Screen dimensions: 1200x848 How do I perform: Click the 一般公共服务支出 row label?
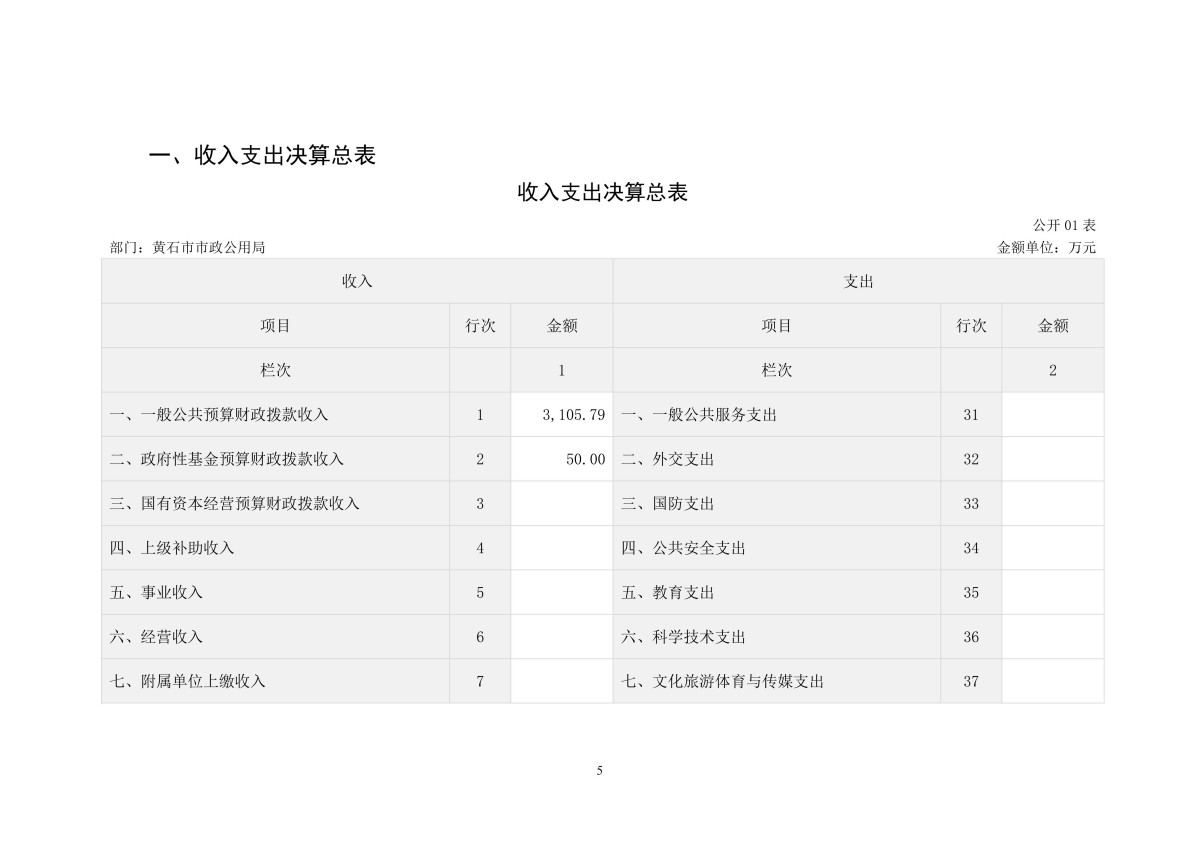point(699,415)
